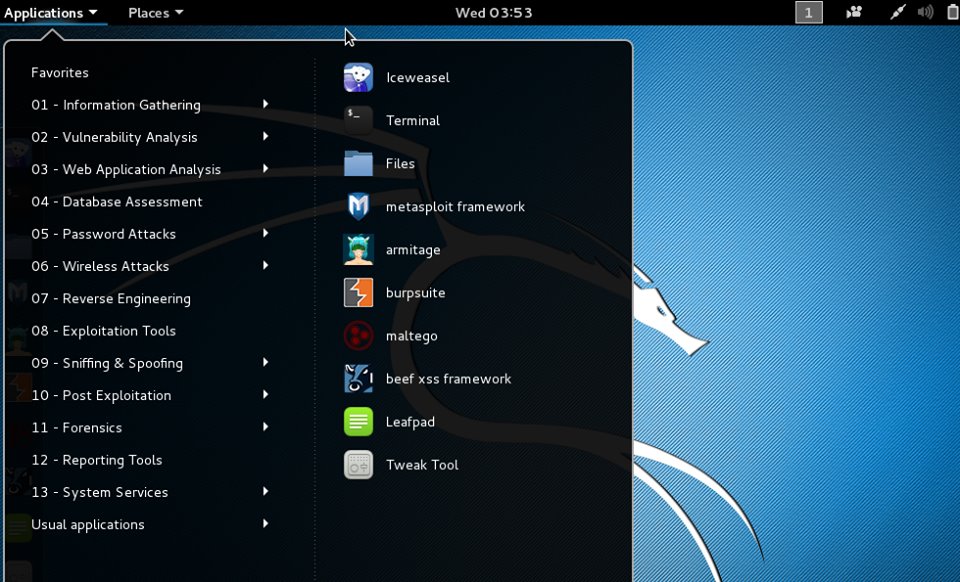Click the burpsuite text label

pyautogui.click(x=415, y=293)
